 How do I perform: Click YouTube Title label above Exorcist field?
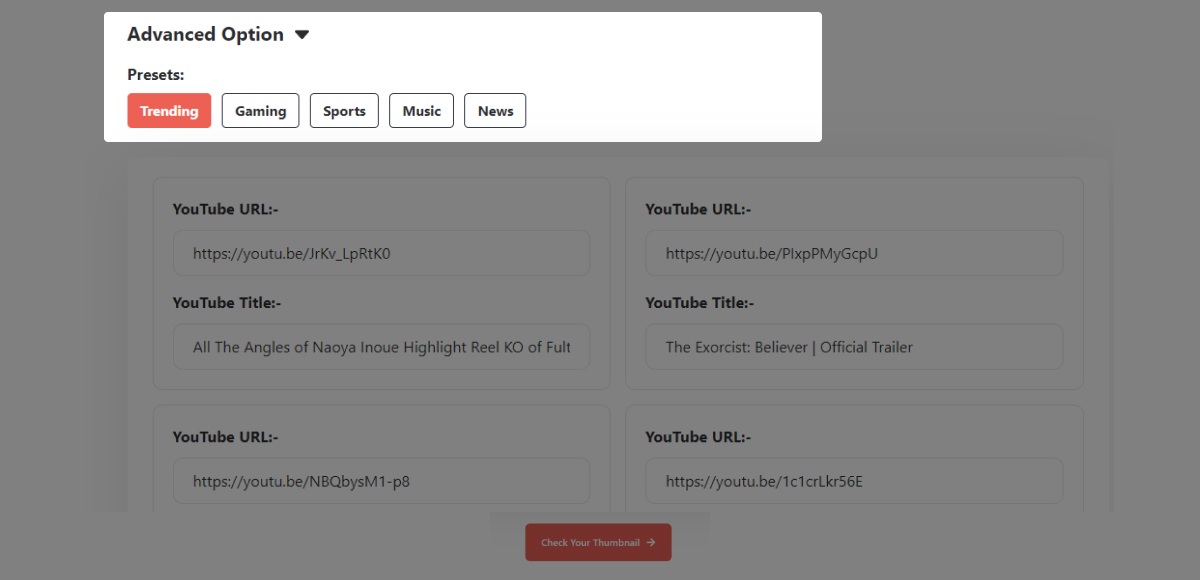point(699,302)
